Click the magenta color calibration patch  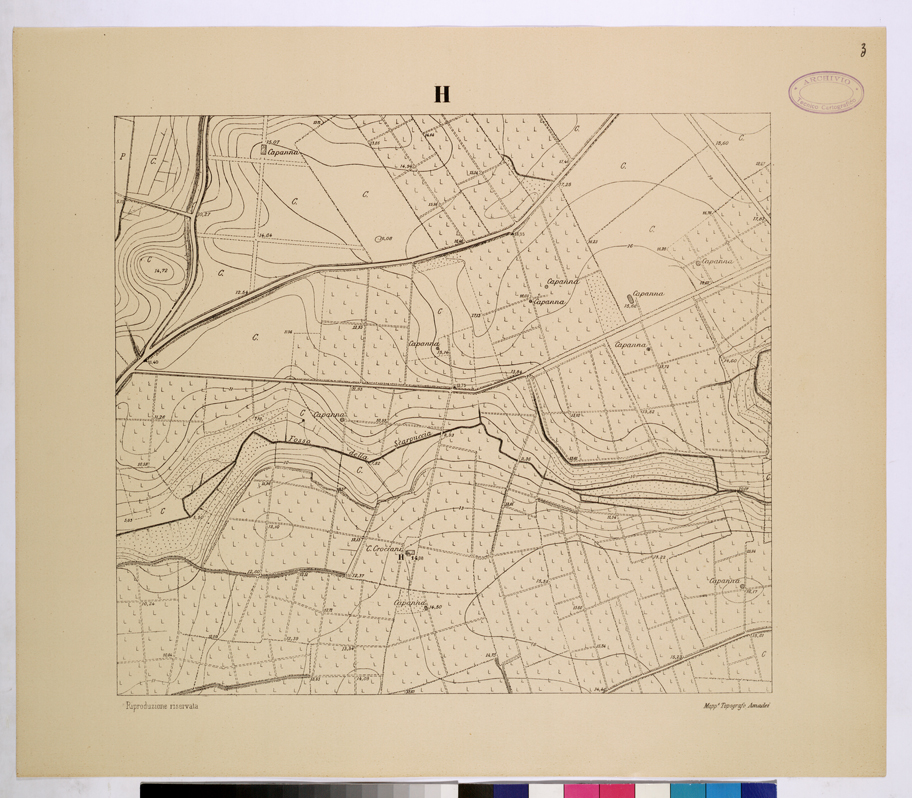(x=578, y=790)
